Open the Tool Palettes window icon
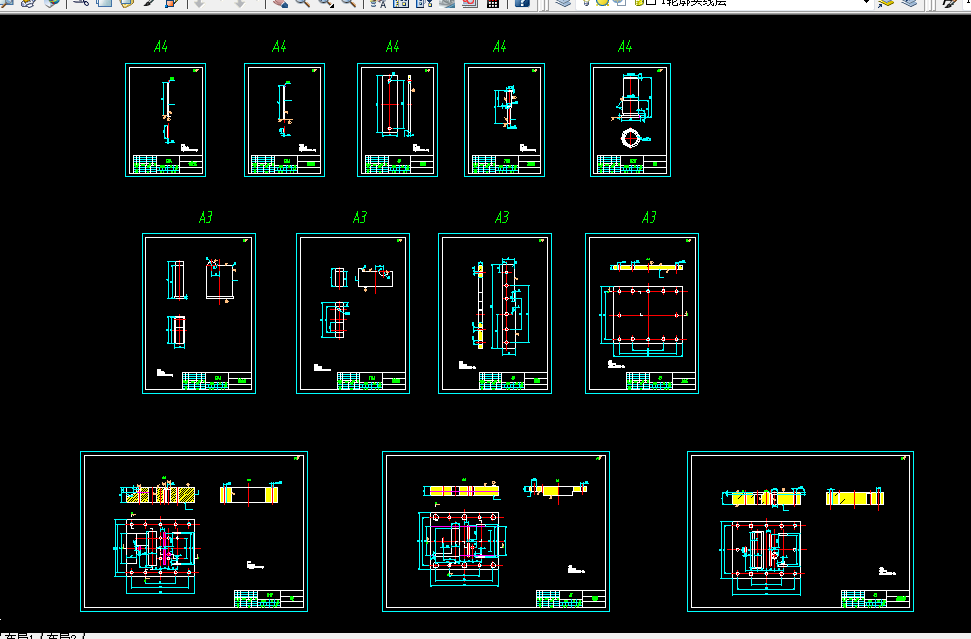 point(424,2)
